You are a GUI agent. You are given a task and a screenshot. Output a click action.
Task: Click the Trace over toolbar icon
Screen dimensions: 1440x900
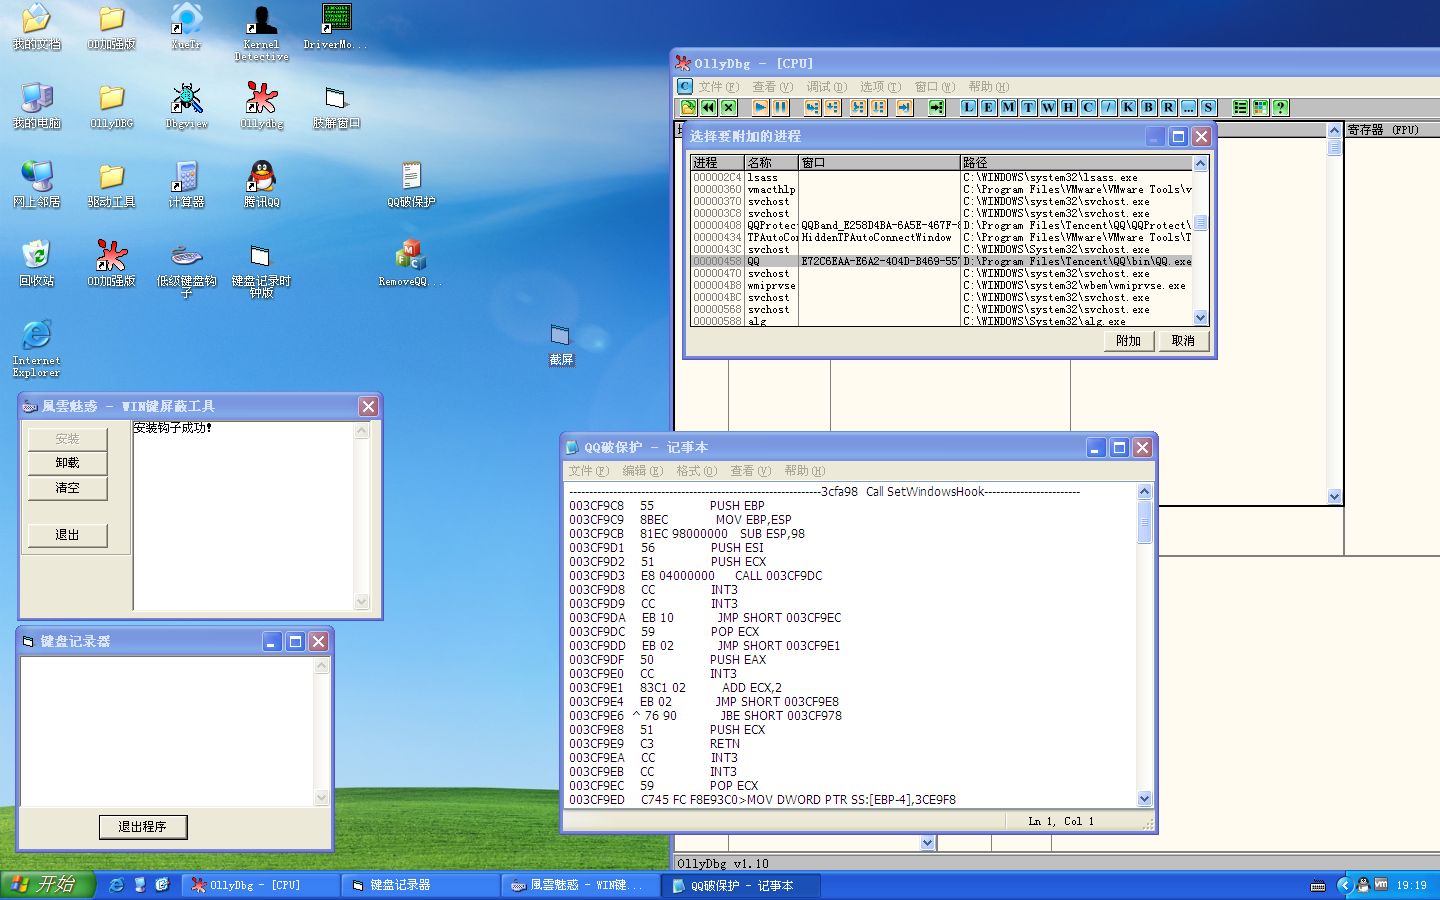click(878, 107)
